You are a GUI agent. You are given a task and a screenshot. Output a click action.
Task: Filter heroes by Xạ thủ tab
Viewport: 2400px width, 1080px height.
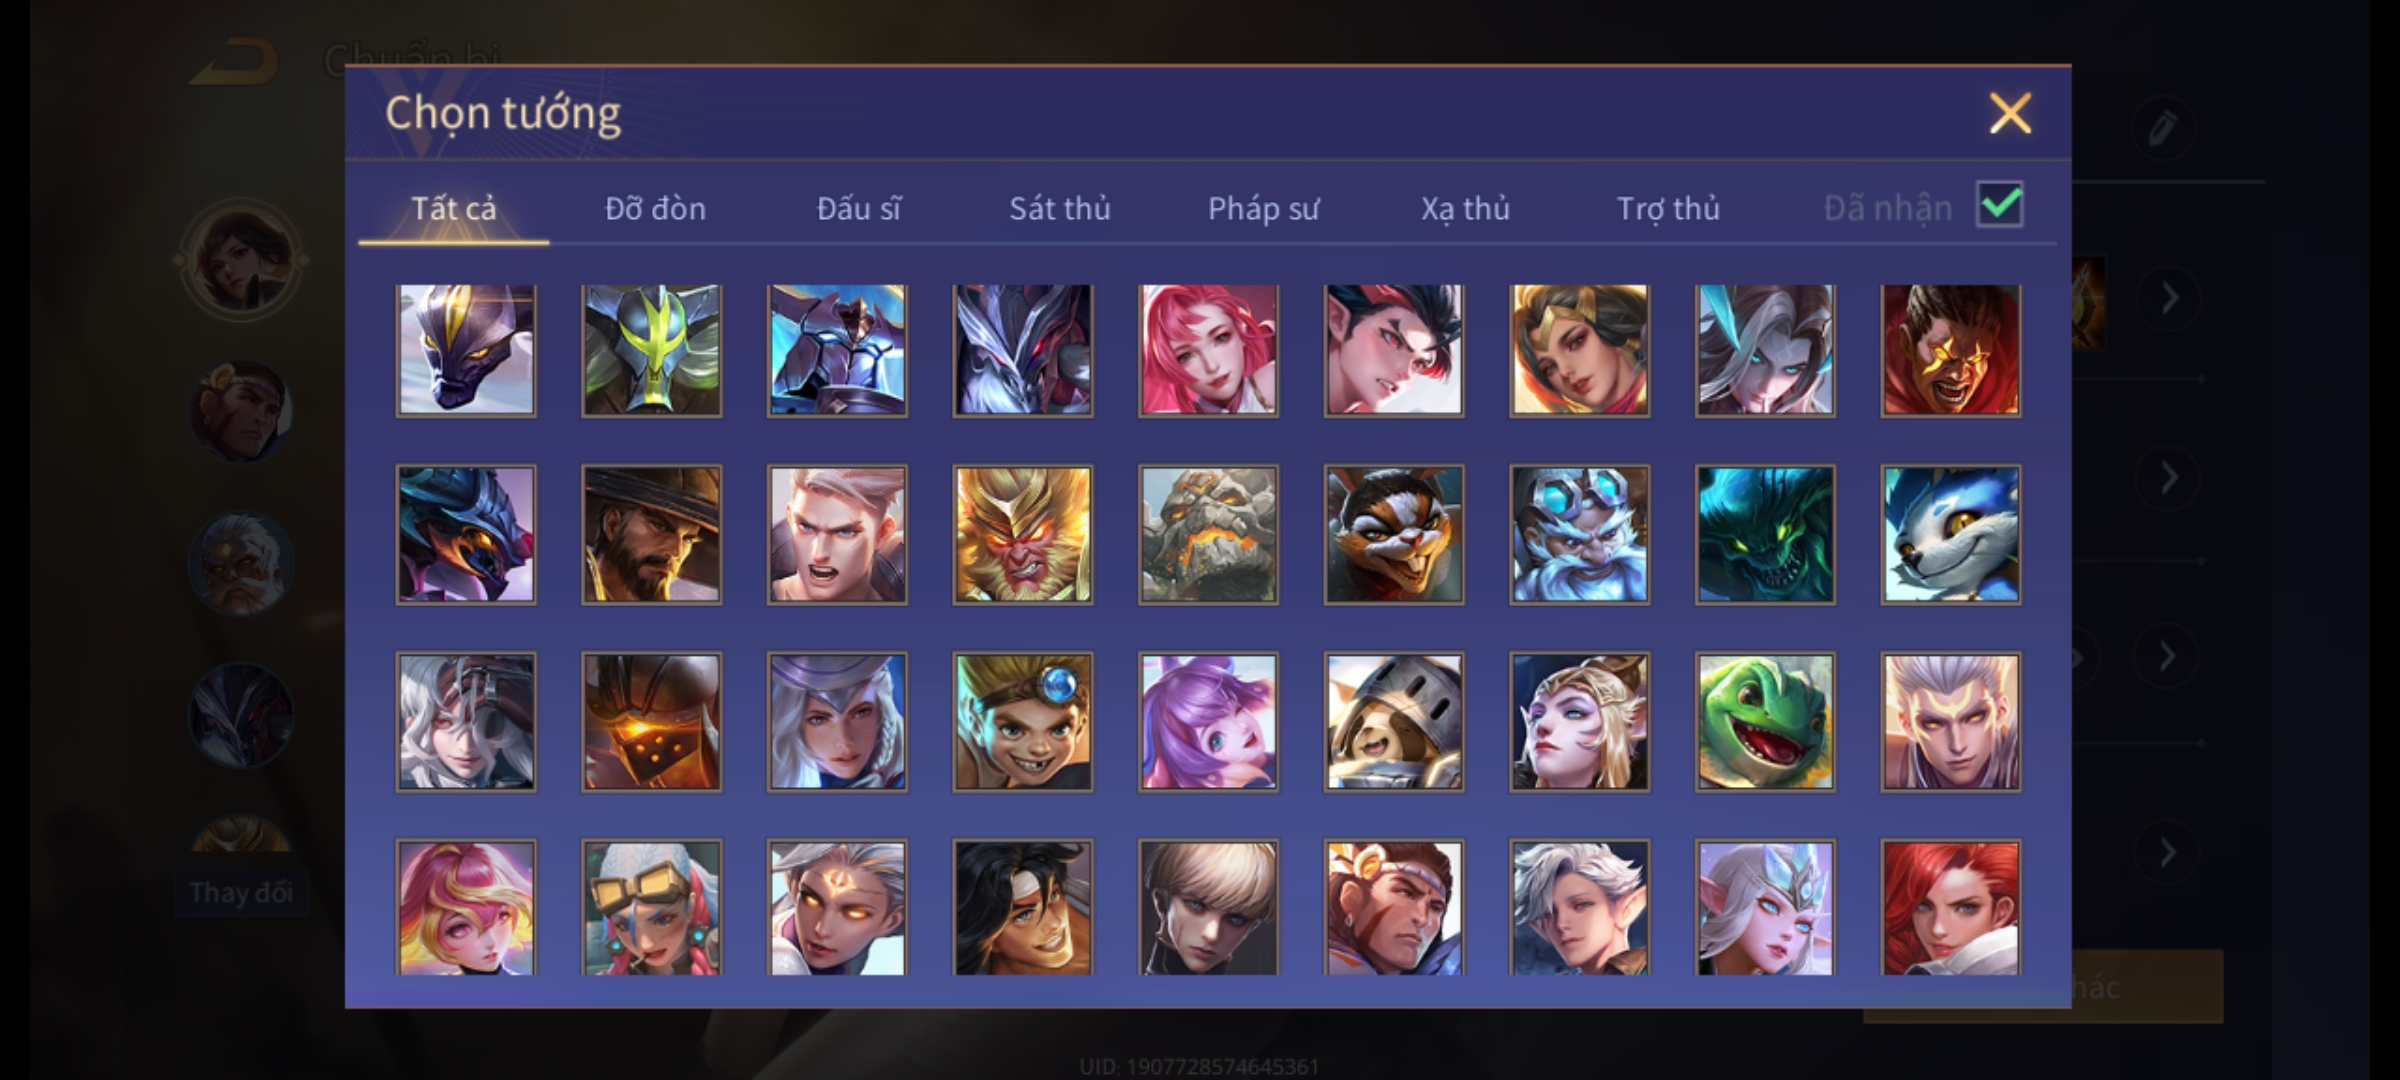pos(1465,208)
